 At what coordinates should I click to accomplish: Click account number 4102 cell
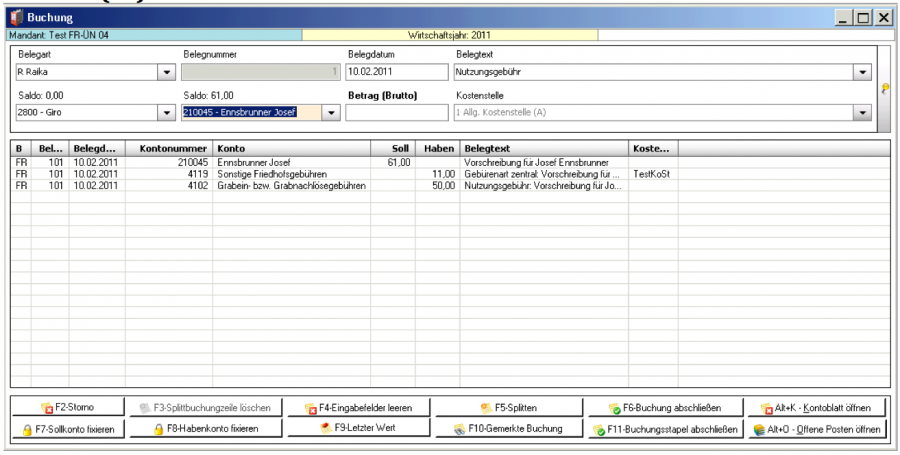(x=198, y=185)
